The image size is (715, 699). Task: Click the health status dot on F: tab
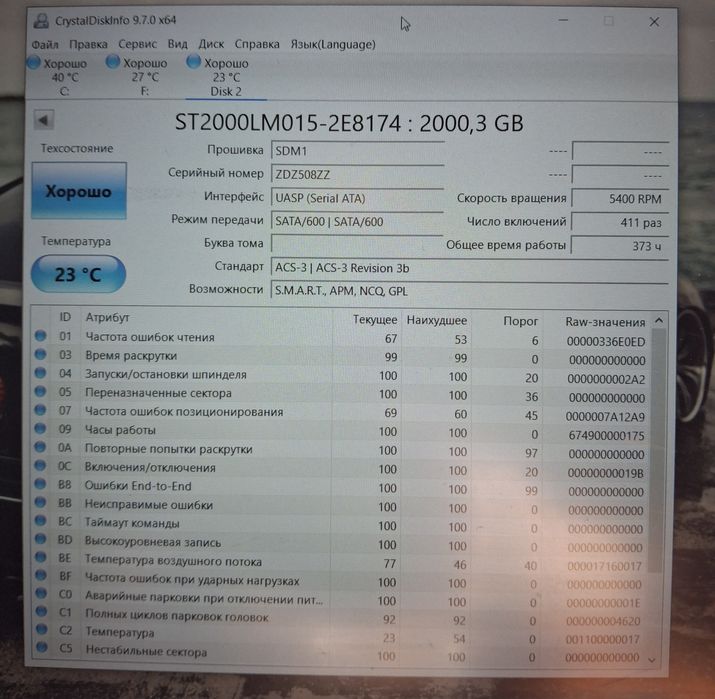pyautogui.click(x=113, y=62)
